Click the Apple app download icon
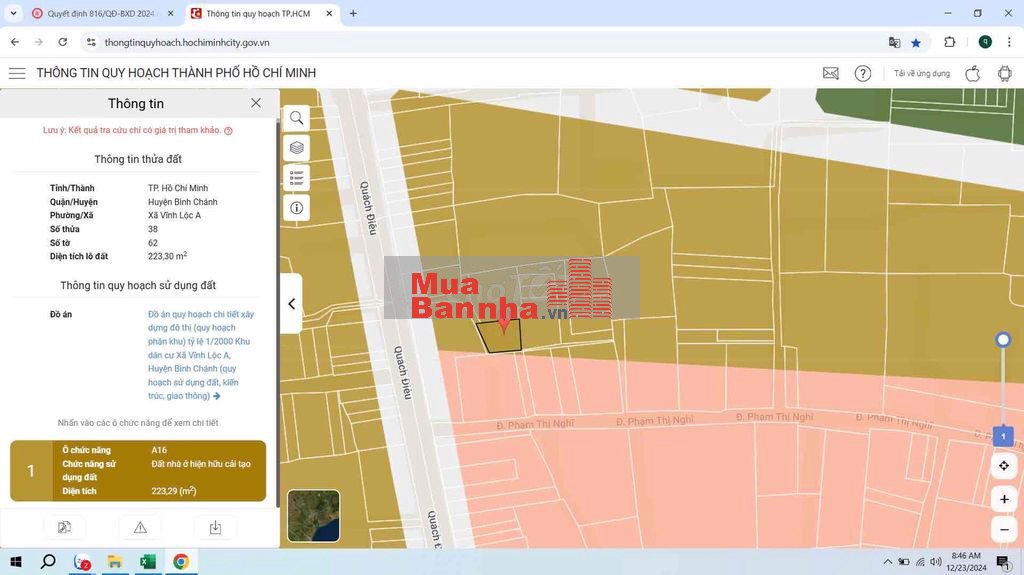The height and width of the screenshot is (575, 1024). [972, 73]
